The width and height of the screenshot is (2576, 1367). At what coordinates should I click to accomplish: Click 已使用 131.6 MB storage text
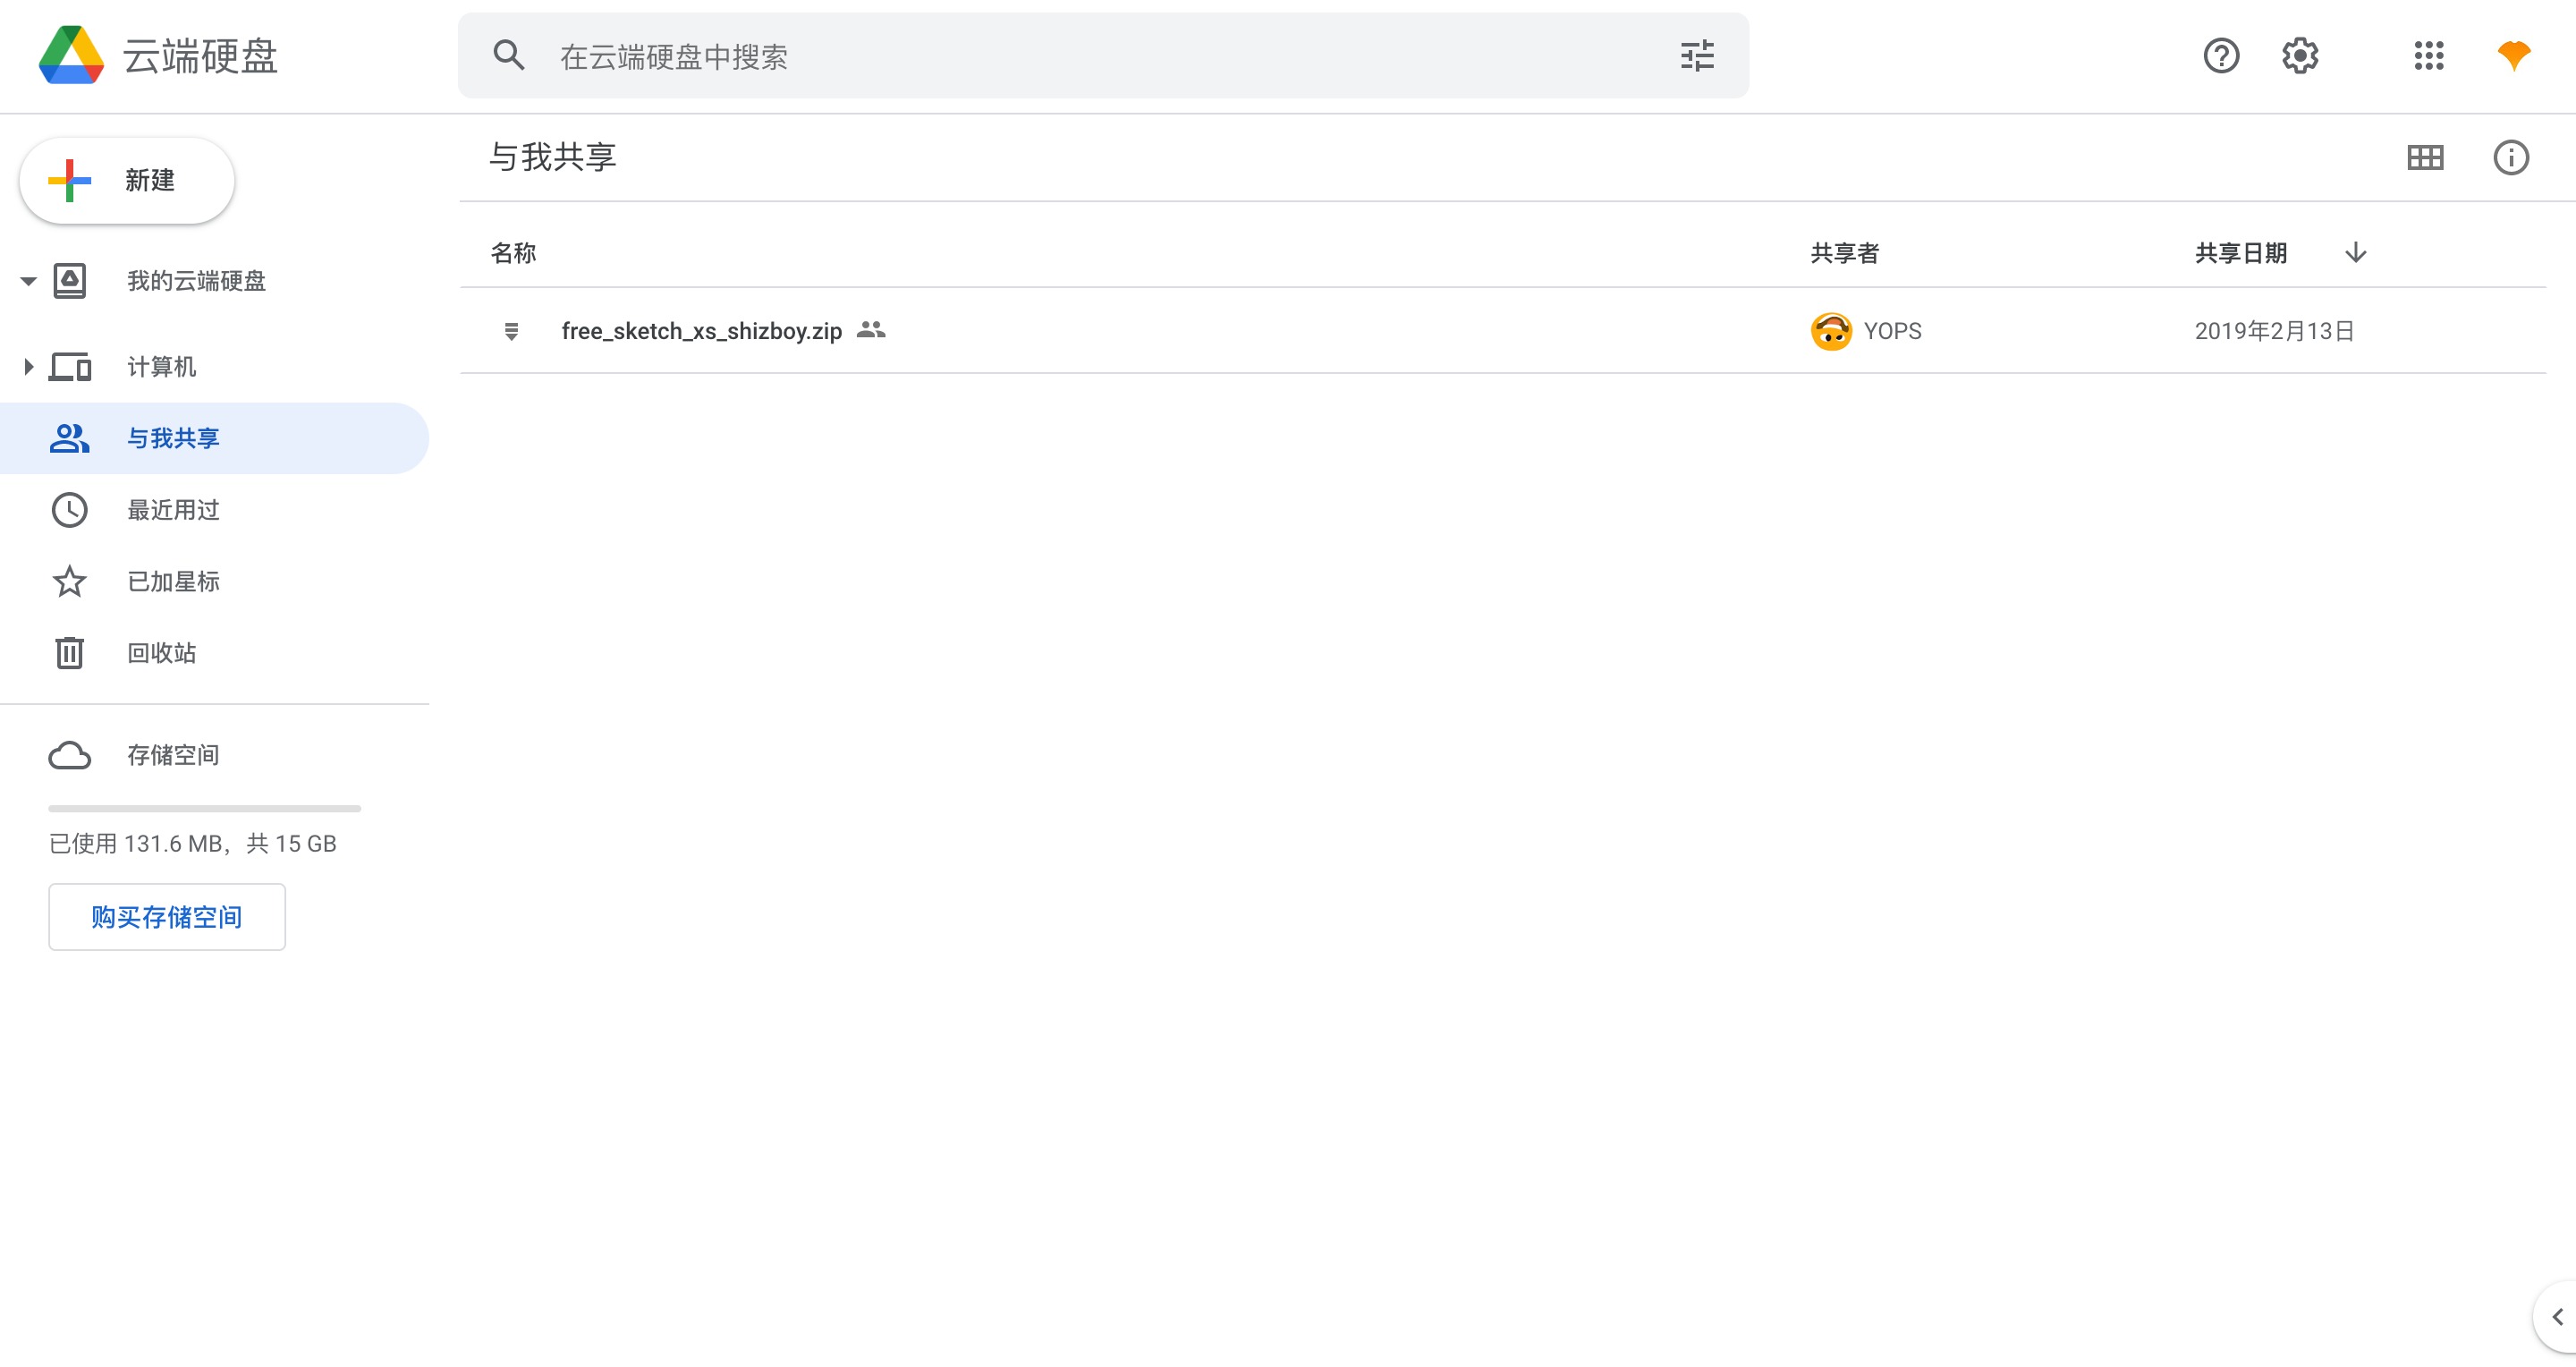pyautogui.click(x=193, y=844)
